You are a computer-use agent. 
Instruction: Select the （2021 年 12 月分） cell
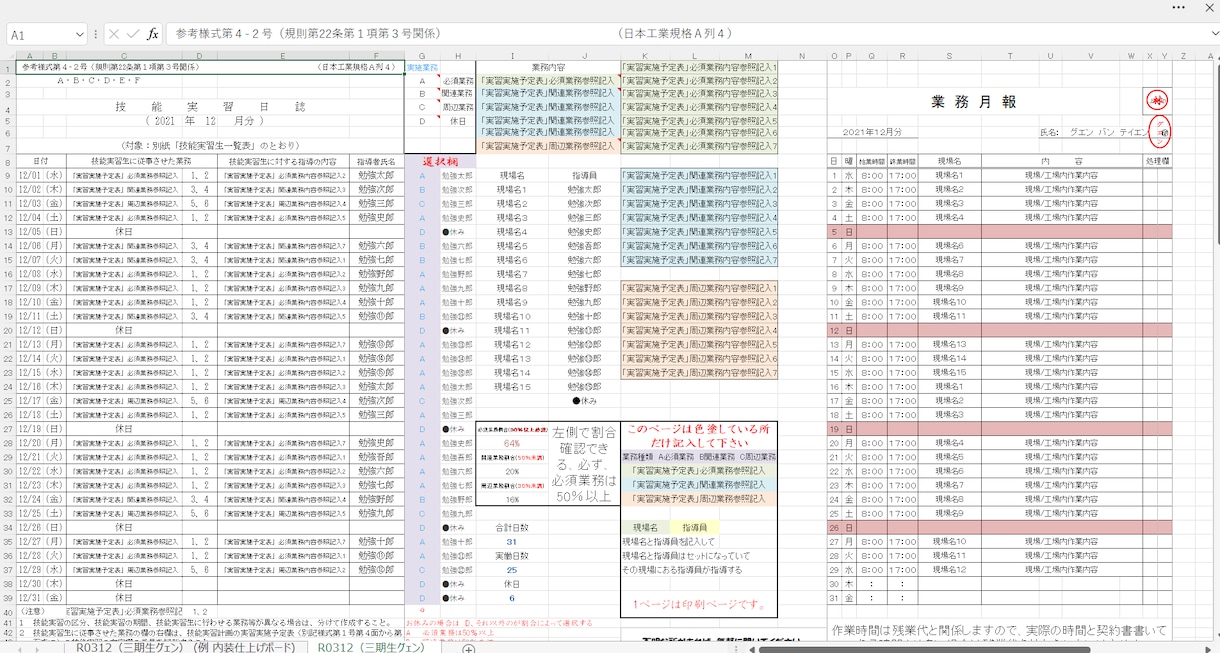210,120
